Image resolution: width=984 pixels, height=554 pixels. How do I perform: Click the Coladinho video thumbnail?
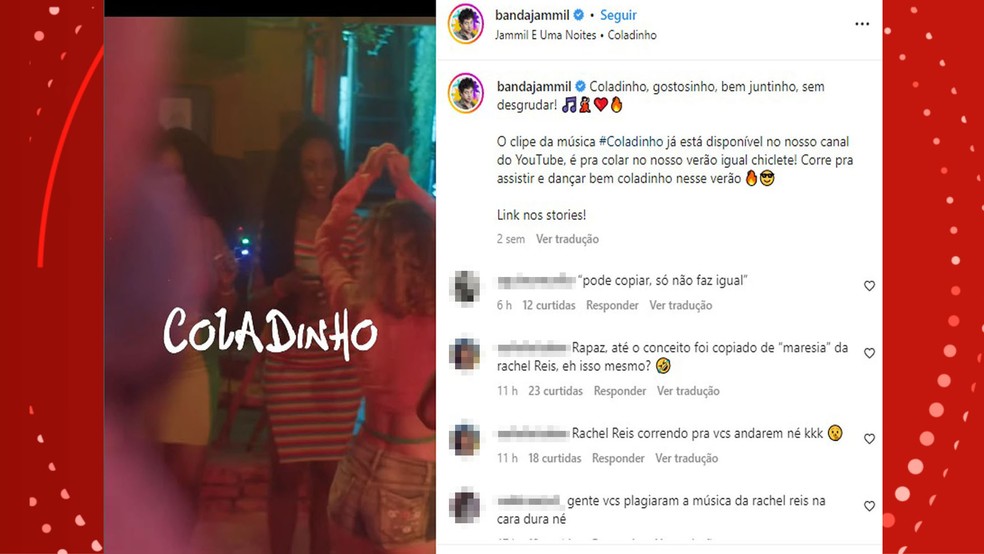click(270, 285)
